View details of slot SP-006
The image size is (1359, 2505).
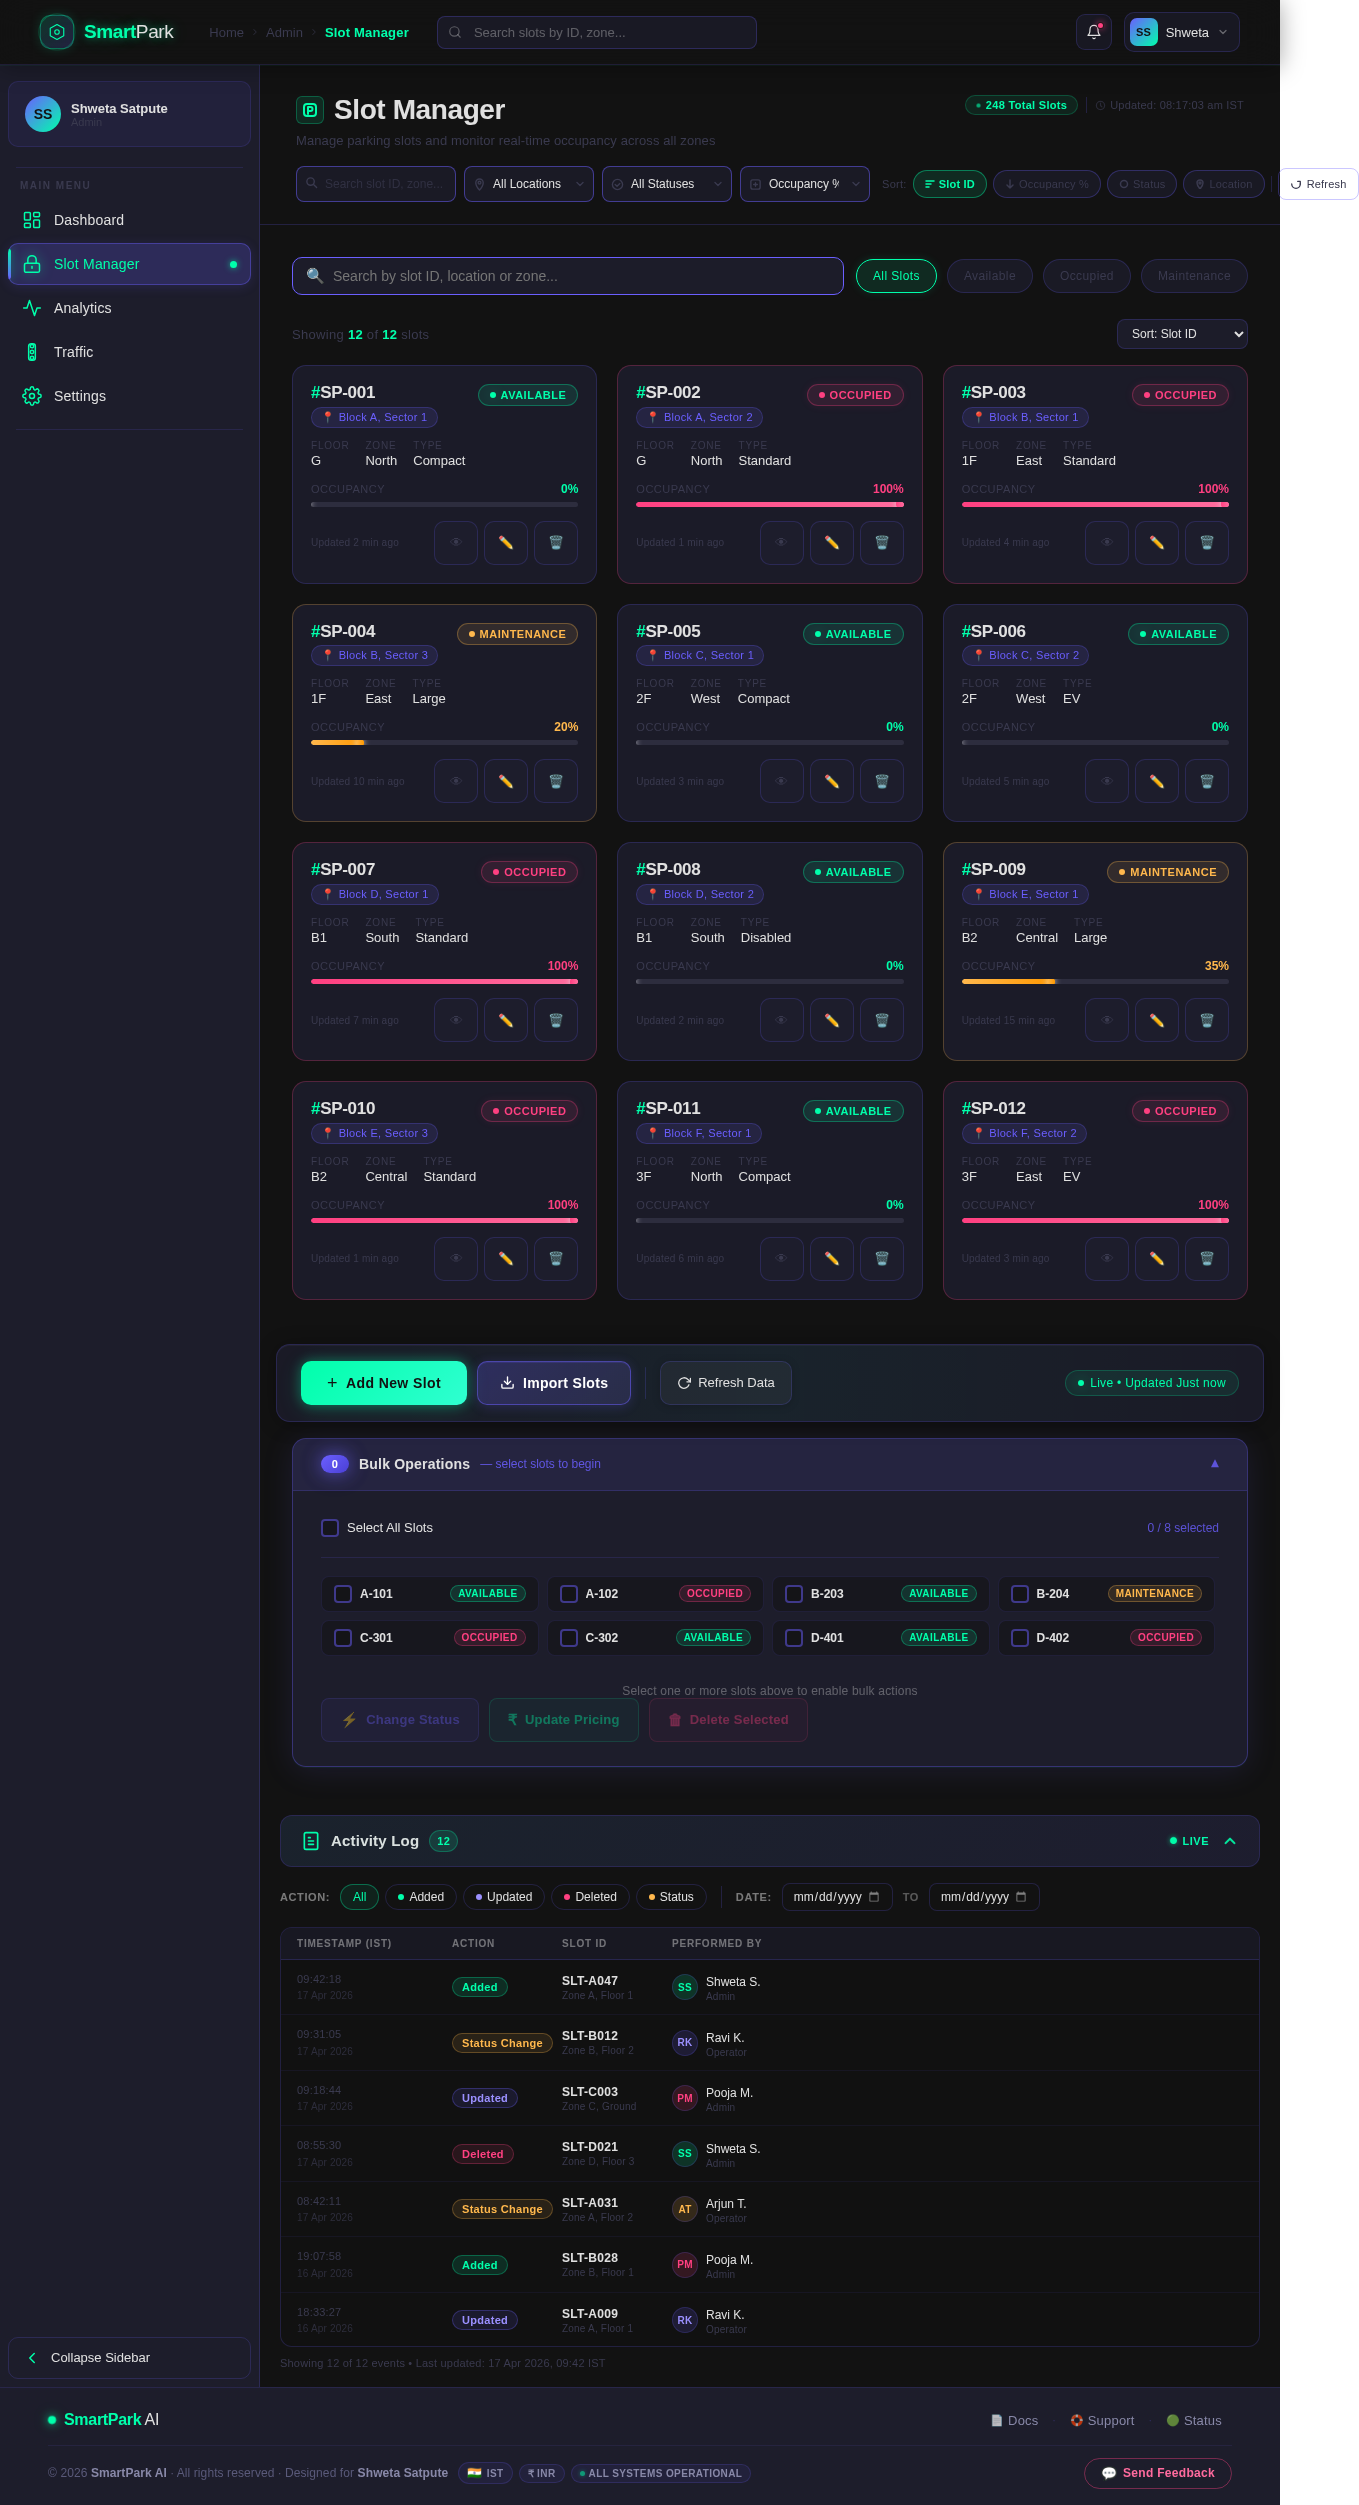tap(1107, 781)
